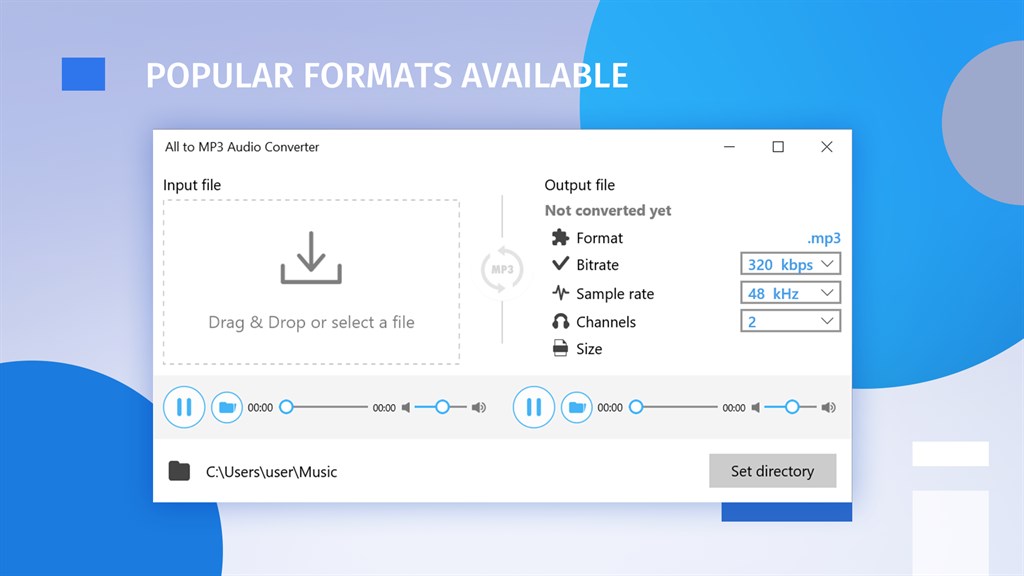Click the Output file label

tap(580, 185)
